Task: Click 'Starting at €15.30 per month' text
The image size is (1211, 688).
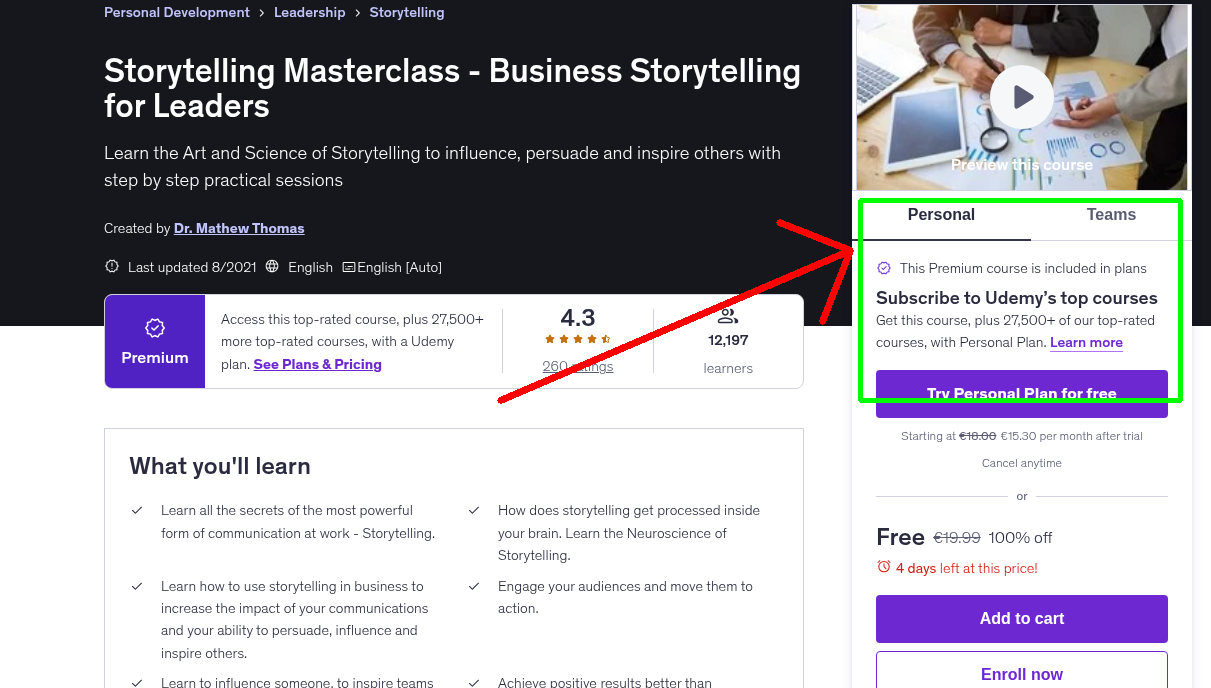Action: [x=1022, y=436]
